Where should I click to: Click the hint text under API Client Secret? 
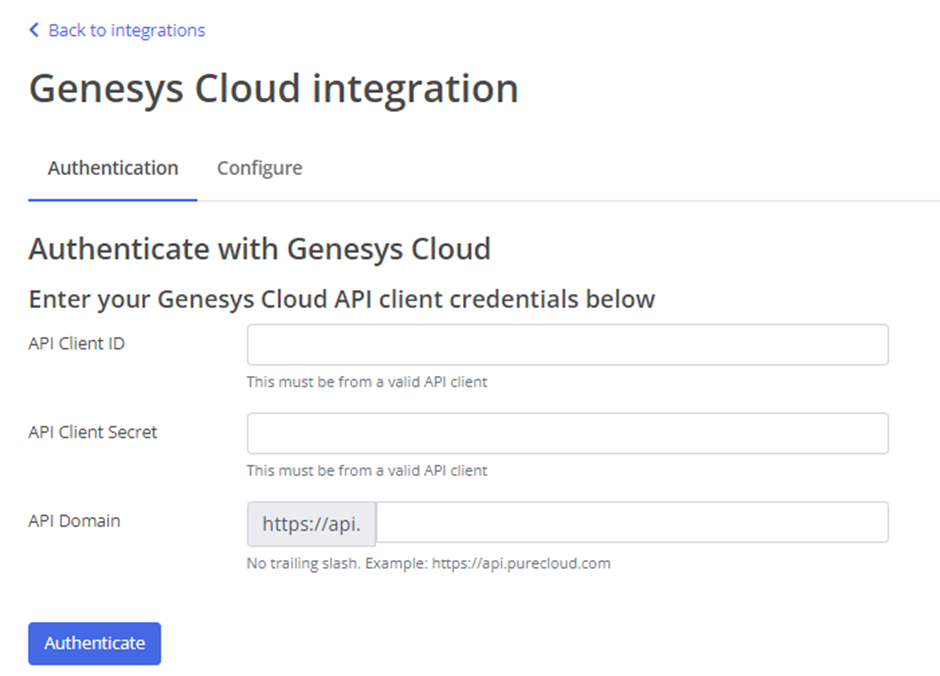click(367, 470)
